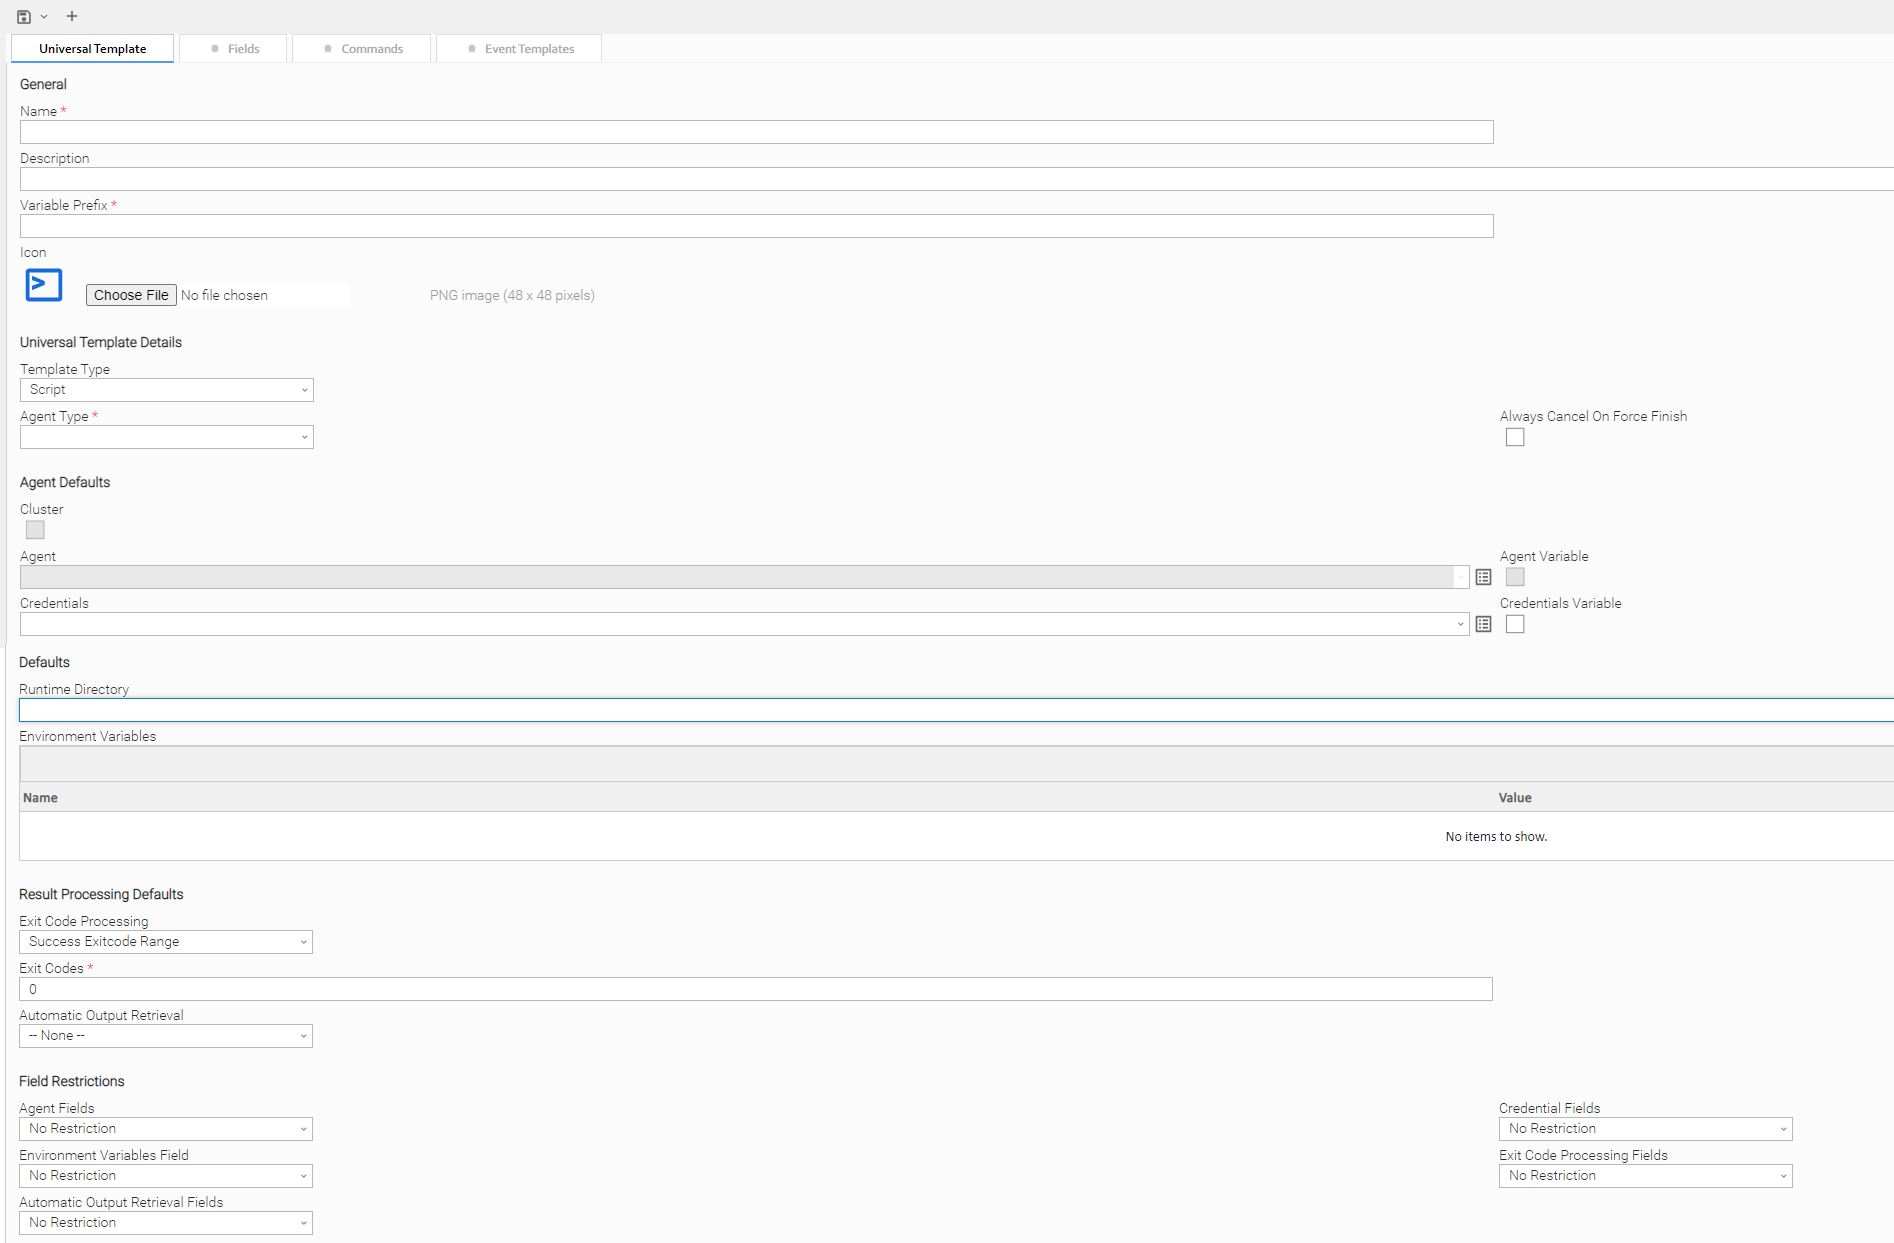
Task: Toggle the Cluster checkbox
Action: coord(35,530)
